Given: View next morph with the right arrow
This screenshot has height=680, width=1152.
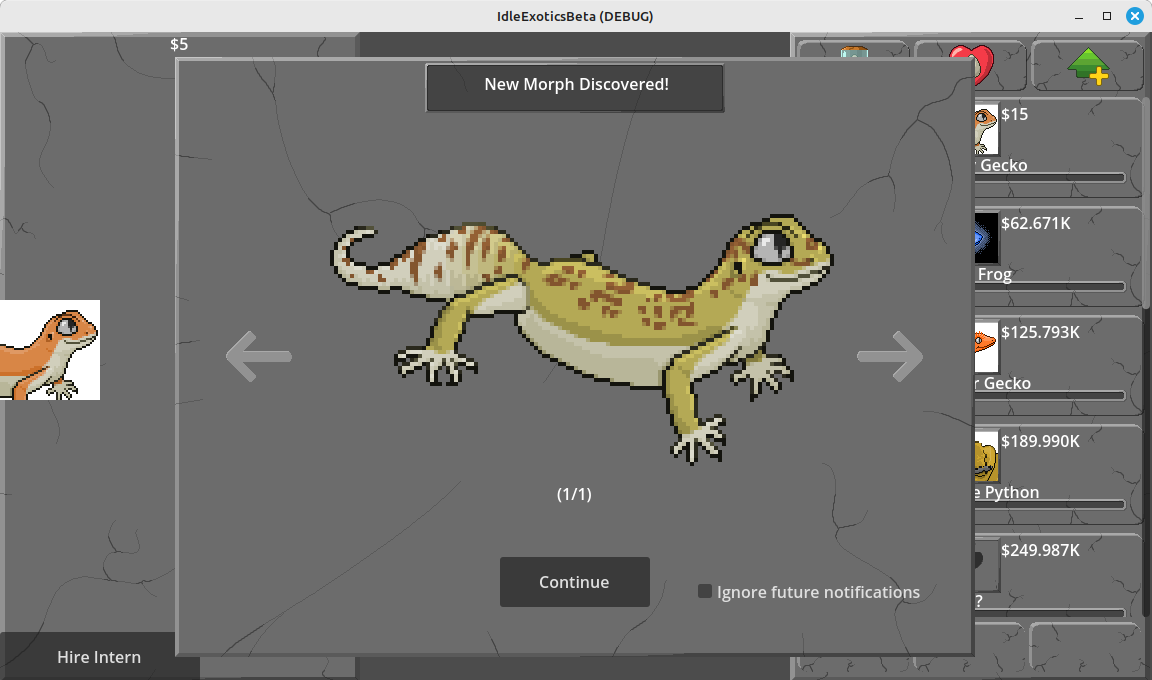Looking at the screenshot, I should (890, 356).
